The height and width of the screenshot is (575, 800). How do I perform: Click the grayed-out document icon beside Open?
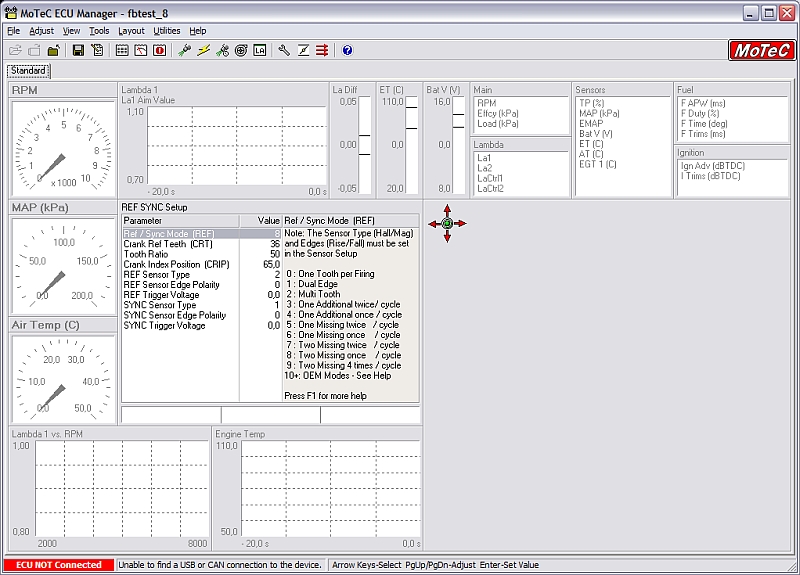34,51
